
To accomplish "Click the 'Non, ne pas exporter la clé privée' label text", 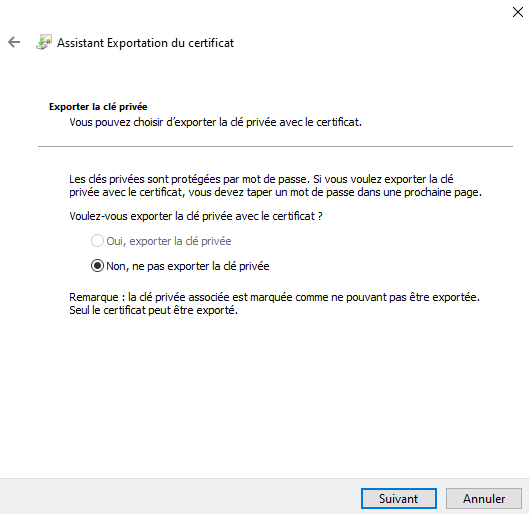I will 188,266.
